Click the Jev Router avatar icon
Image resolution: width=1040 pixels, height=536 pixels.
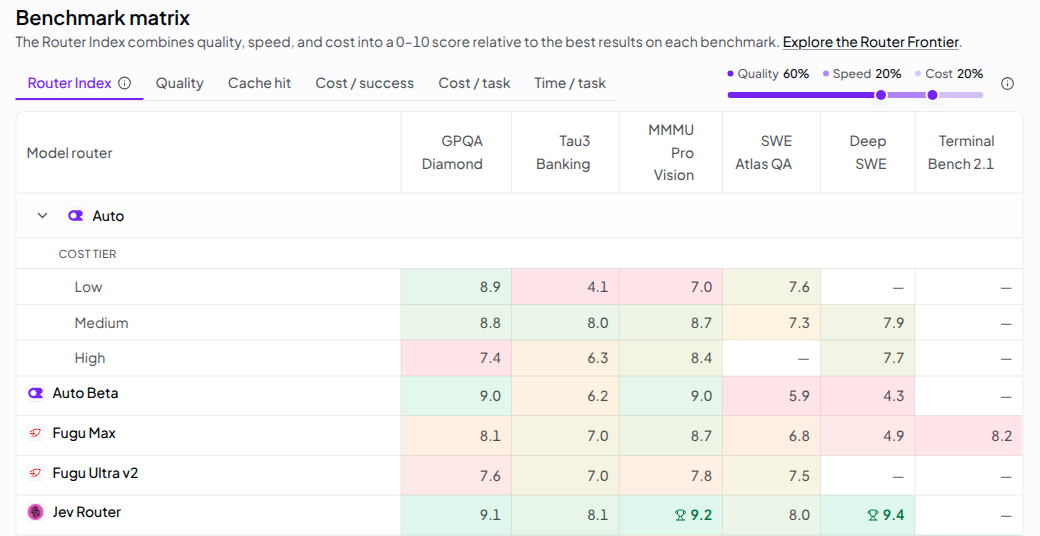pyautogui.click(x=35, y=512)
